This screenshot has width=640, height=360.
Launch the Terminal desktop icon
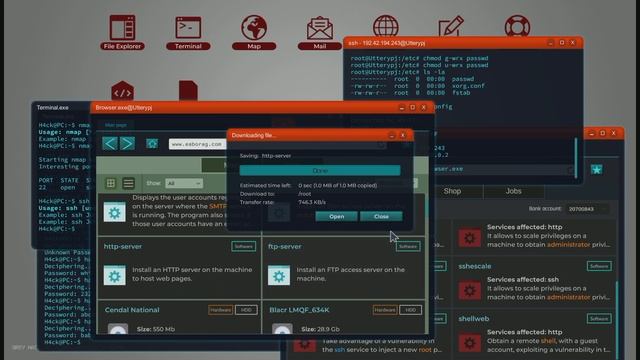(x=188, y=33)
